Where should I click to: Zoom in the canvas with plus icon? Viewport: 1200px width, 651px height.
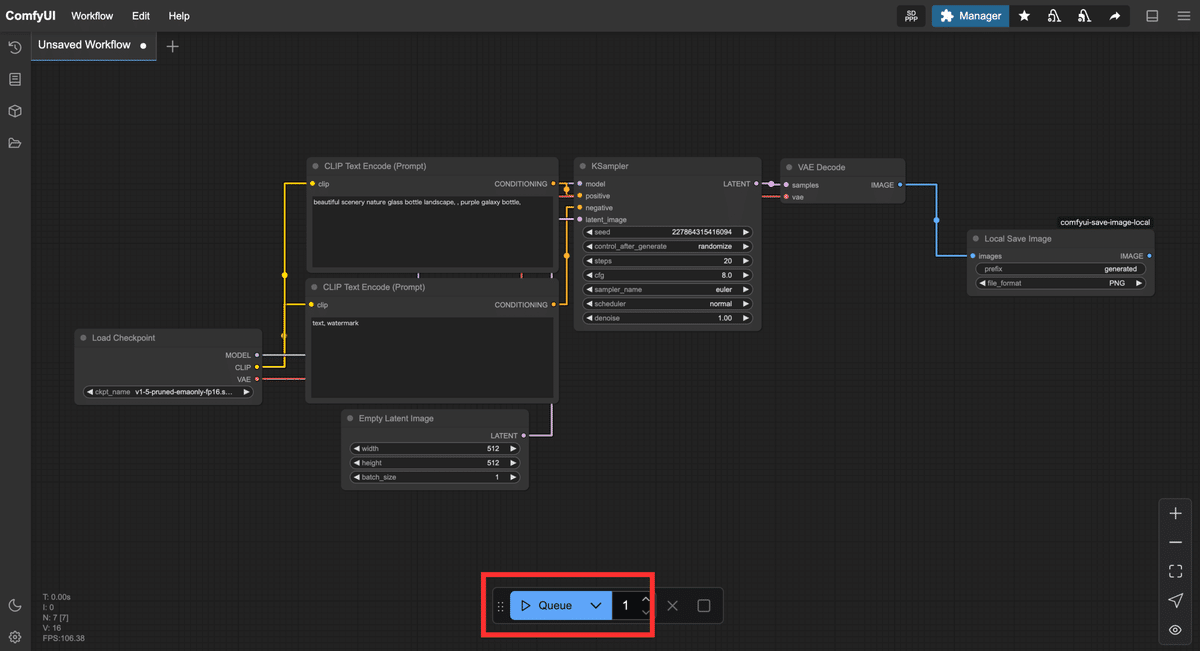click(x=1175, y=513)
